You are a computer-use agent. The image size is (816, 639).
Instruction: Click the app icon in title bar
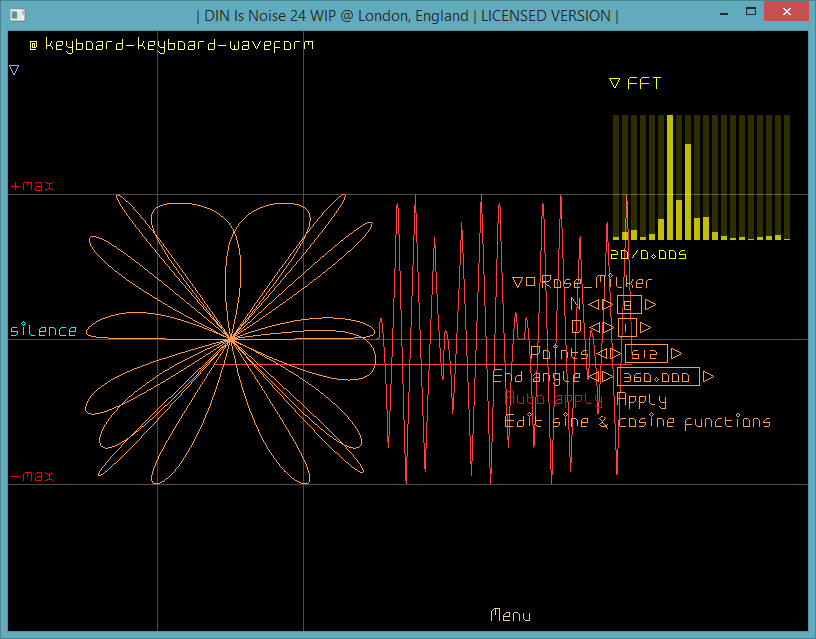[x=14, y=15]
